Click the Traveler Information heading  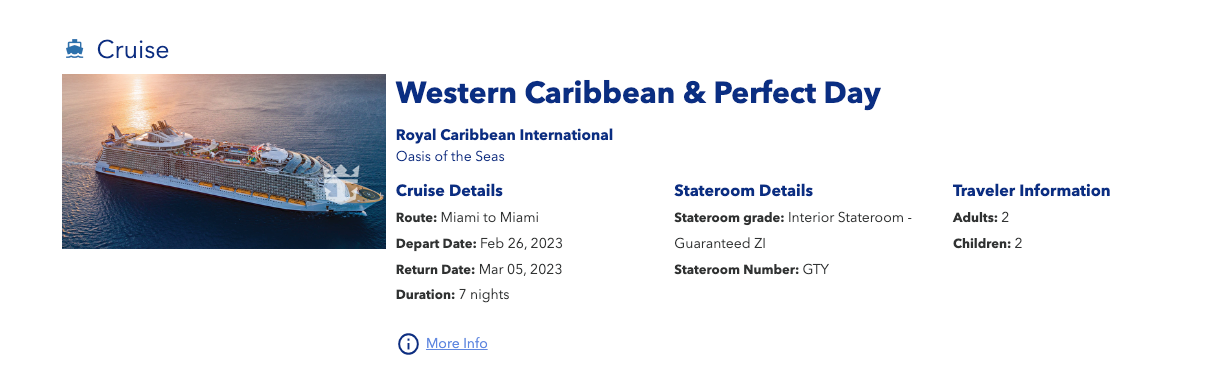pyautogui.click(x=1031, y=190)
